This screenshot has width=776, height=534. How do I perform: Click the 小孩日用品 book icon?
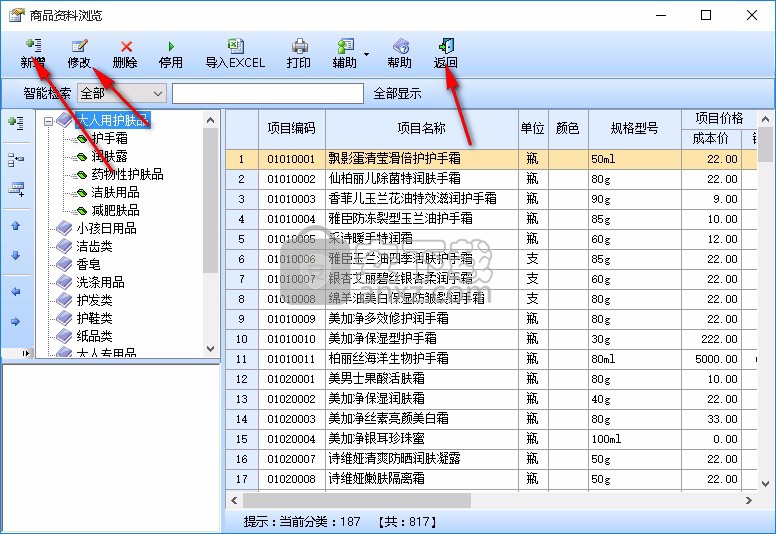pyautogui.click(x=64, y=228)
